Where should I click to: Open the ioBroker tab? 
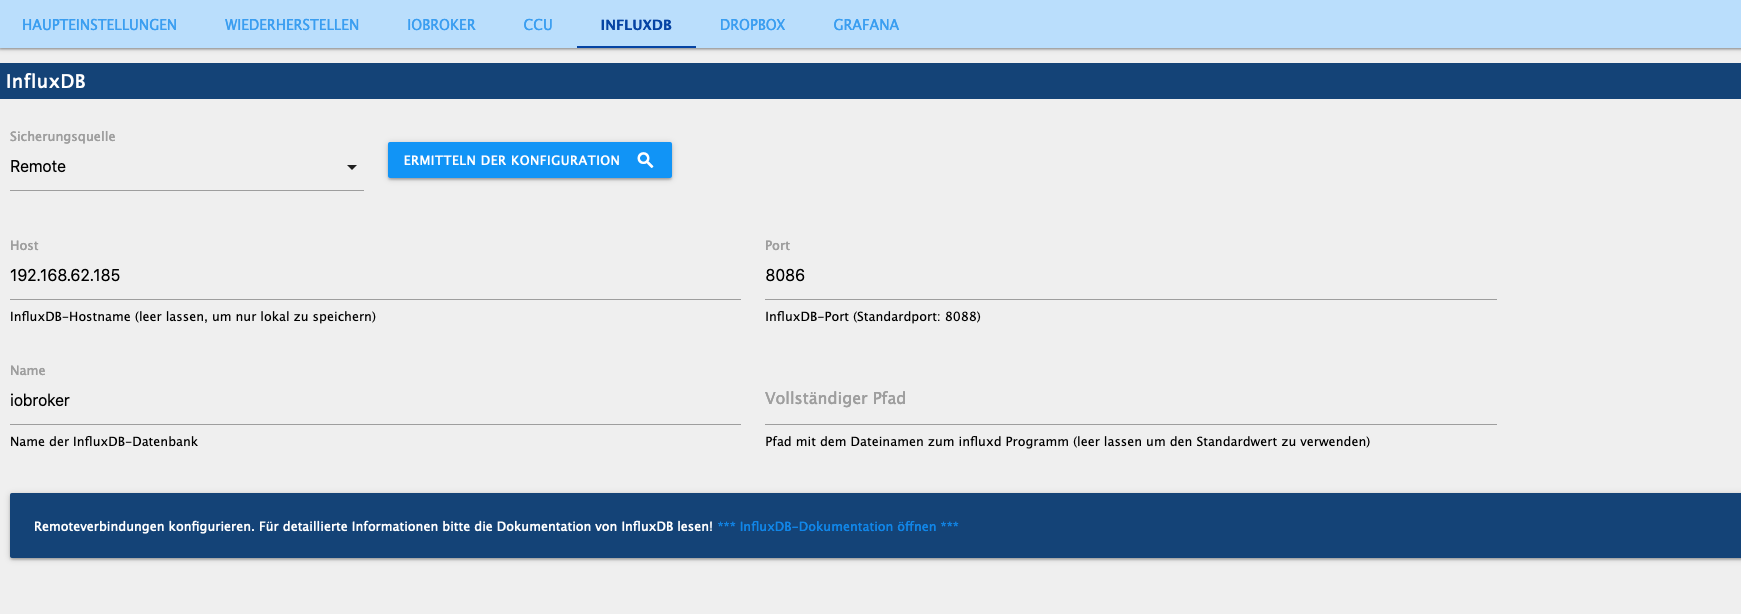(441, 24)
